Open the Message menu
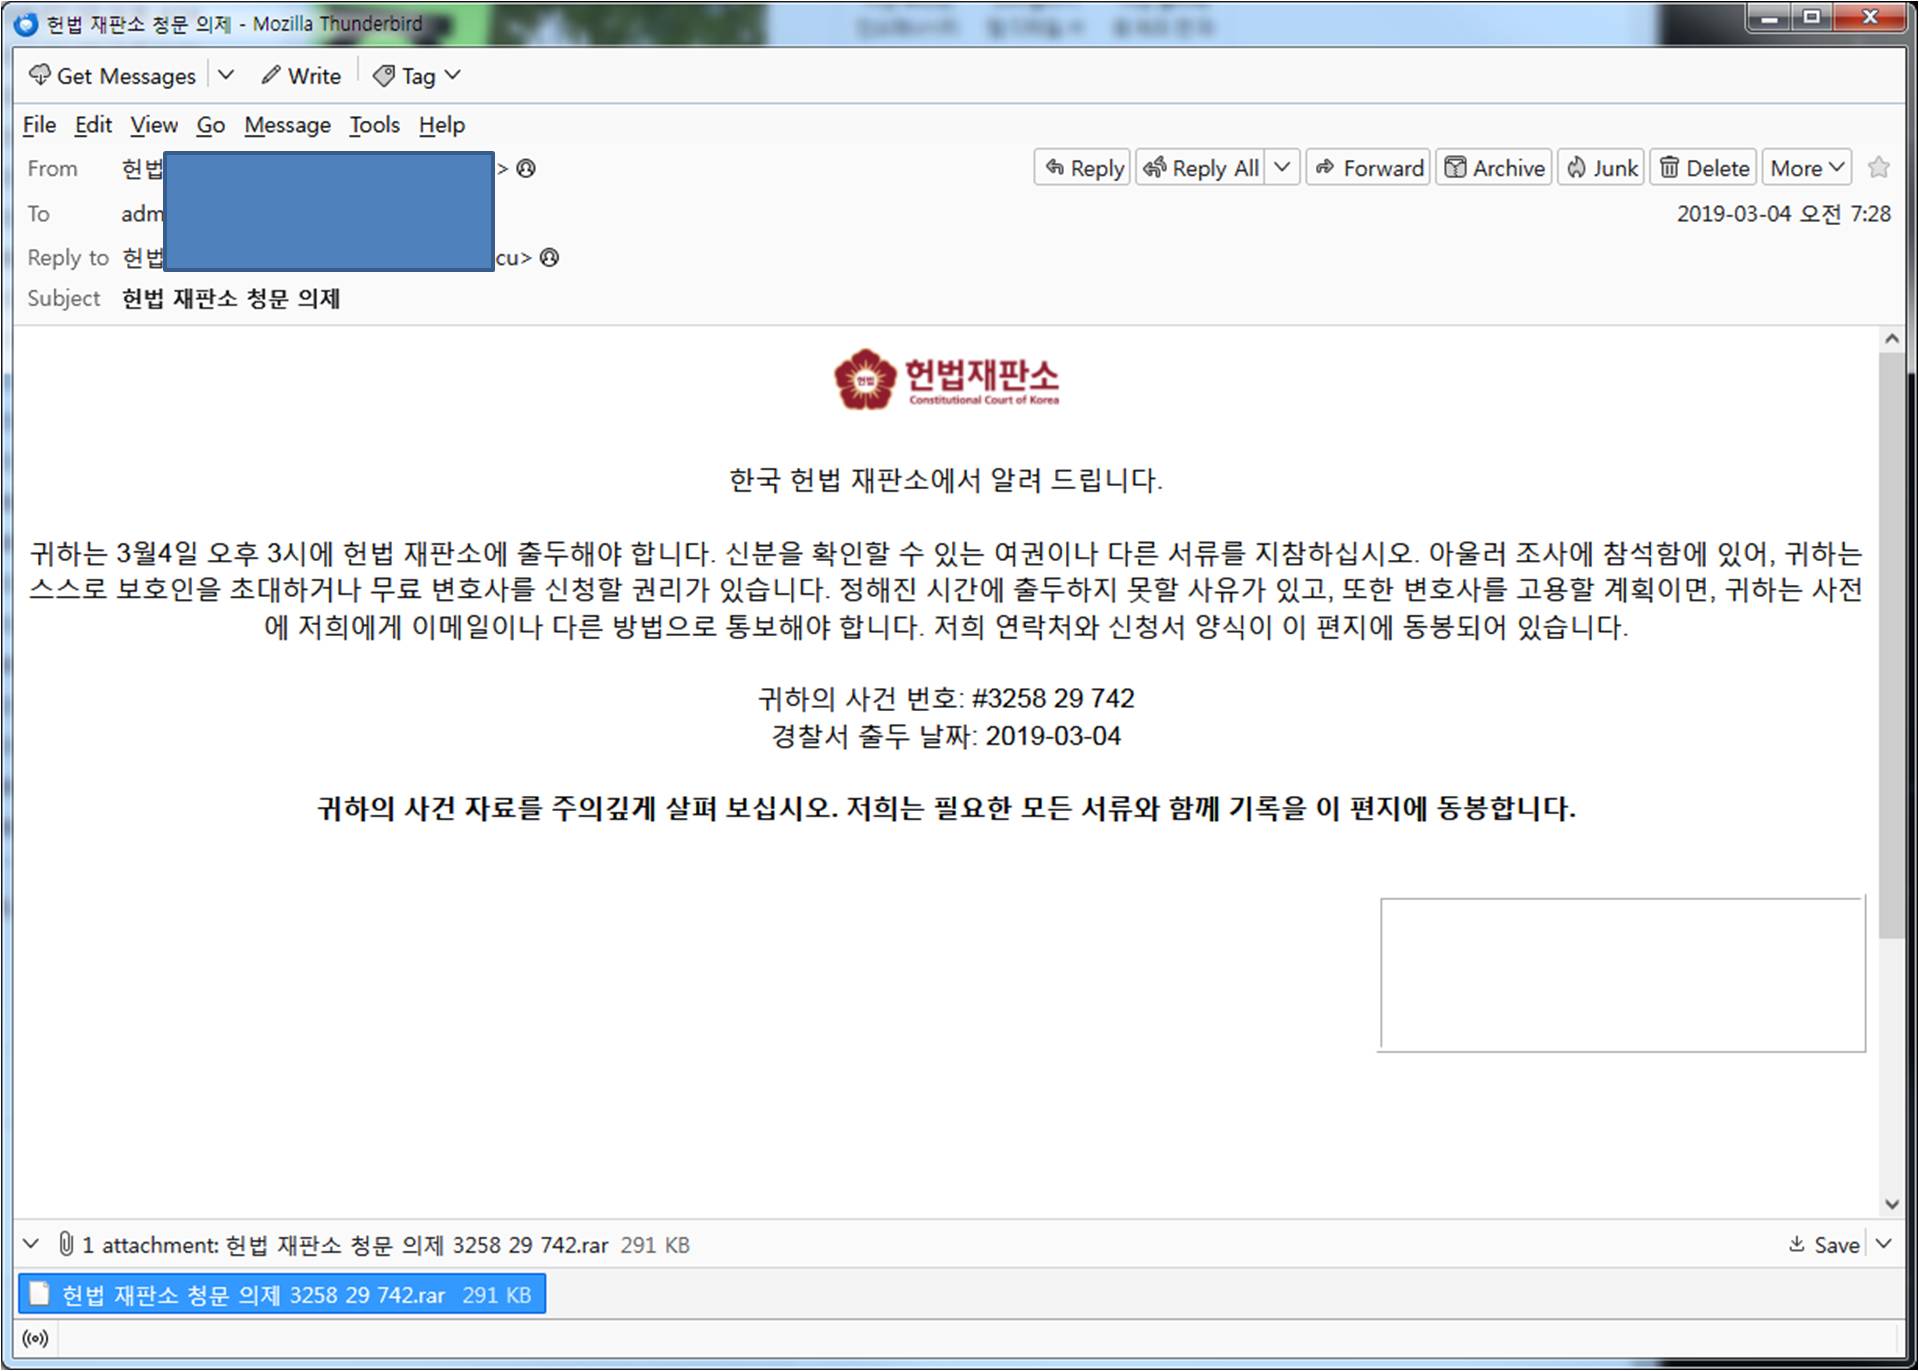The width and height of the screenshot is (1919, 1371). (x=287, y=125)
